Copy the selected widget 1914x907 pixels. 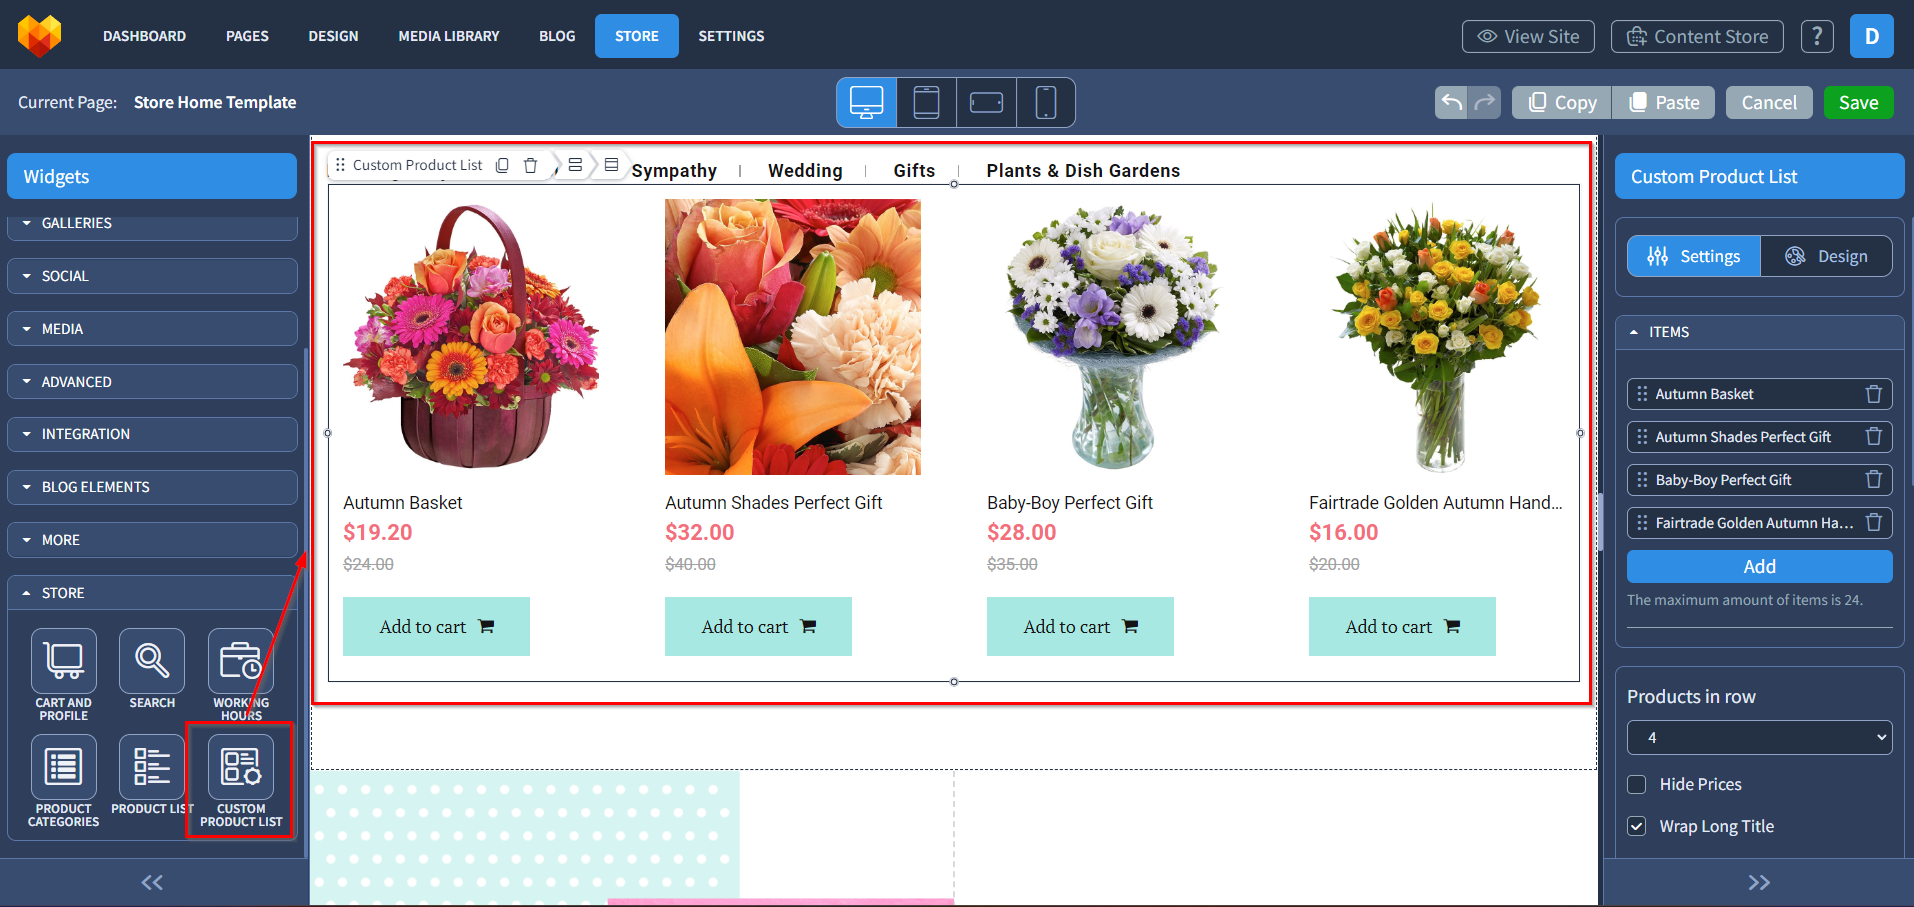(1562, 102)
